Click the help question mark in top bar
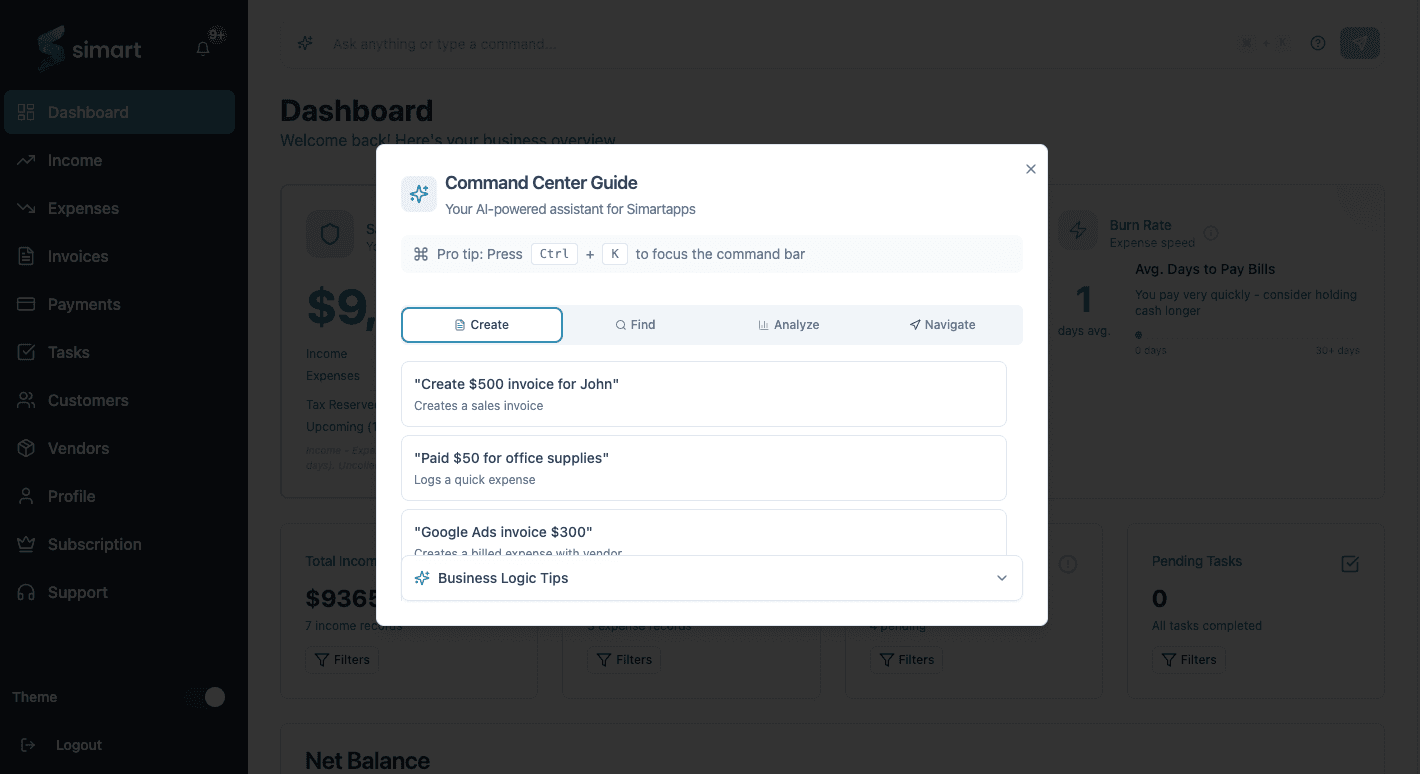Screen dimensions: 1420x774 tap(1317, 43)
